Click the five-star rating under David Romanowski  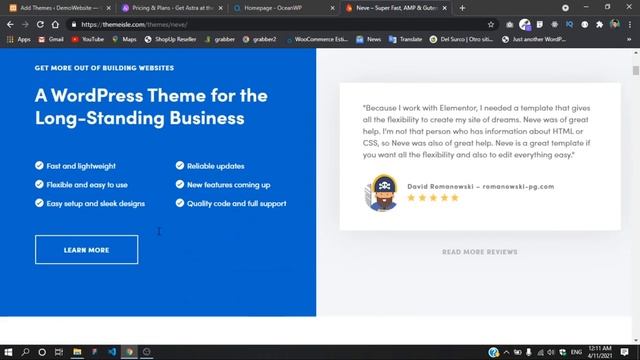pos(433,198)
